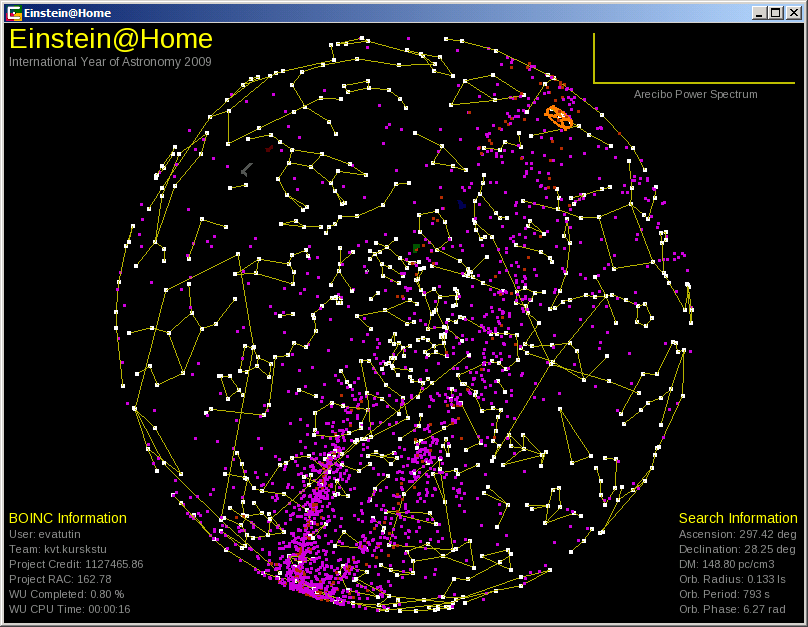Click International Year of Astronomy 2009 text
The image size is (808, 627).
pyautogui.click(x=110, y=62)
